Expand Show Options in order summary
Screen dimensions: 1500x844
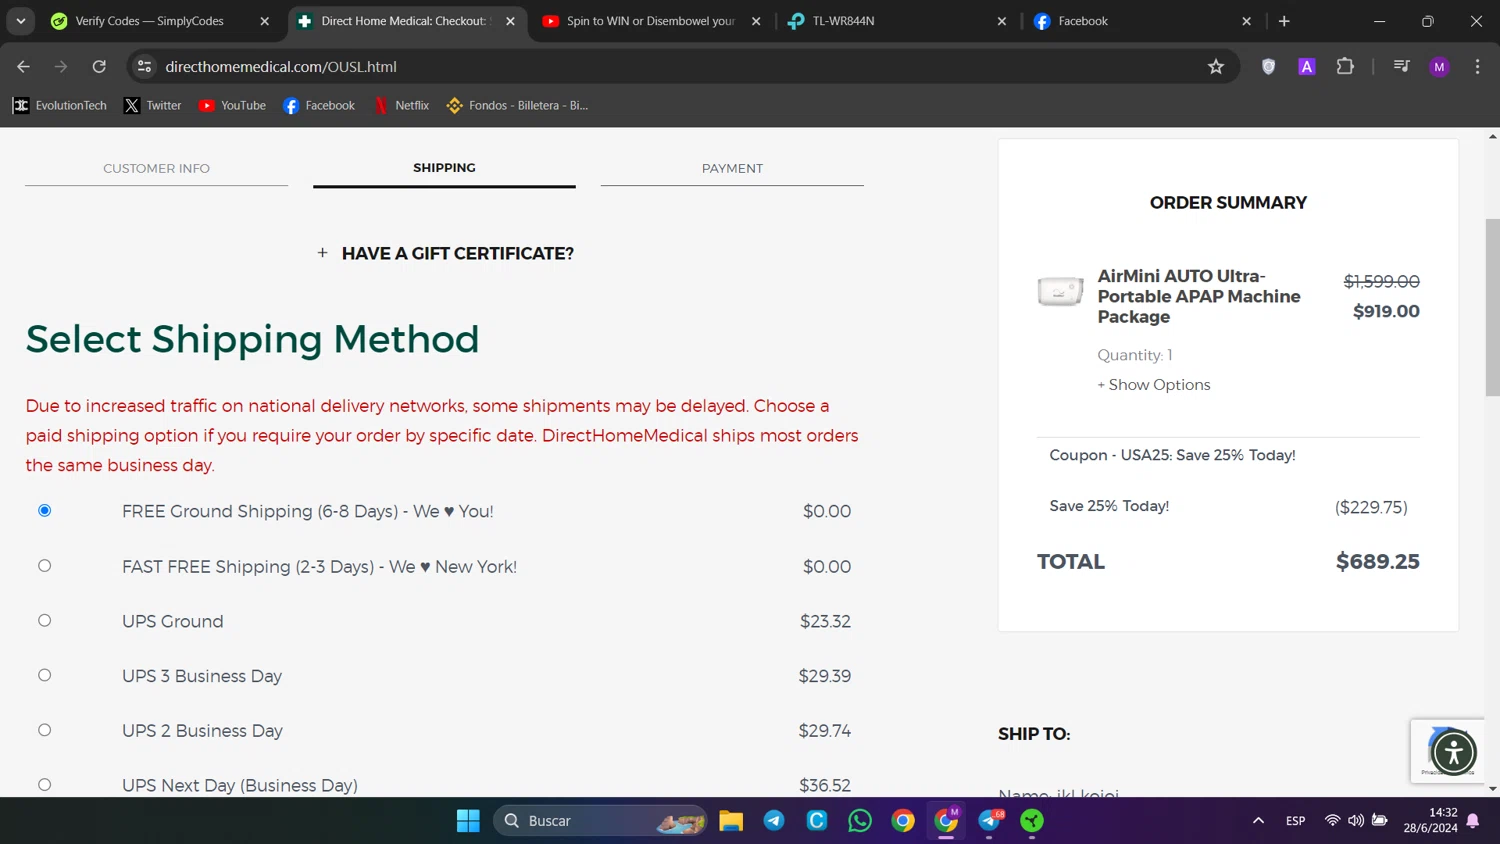pos(1154,385)
